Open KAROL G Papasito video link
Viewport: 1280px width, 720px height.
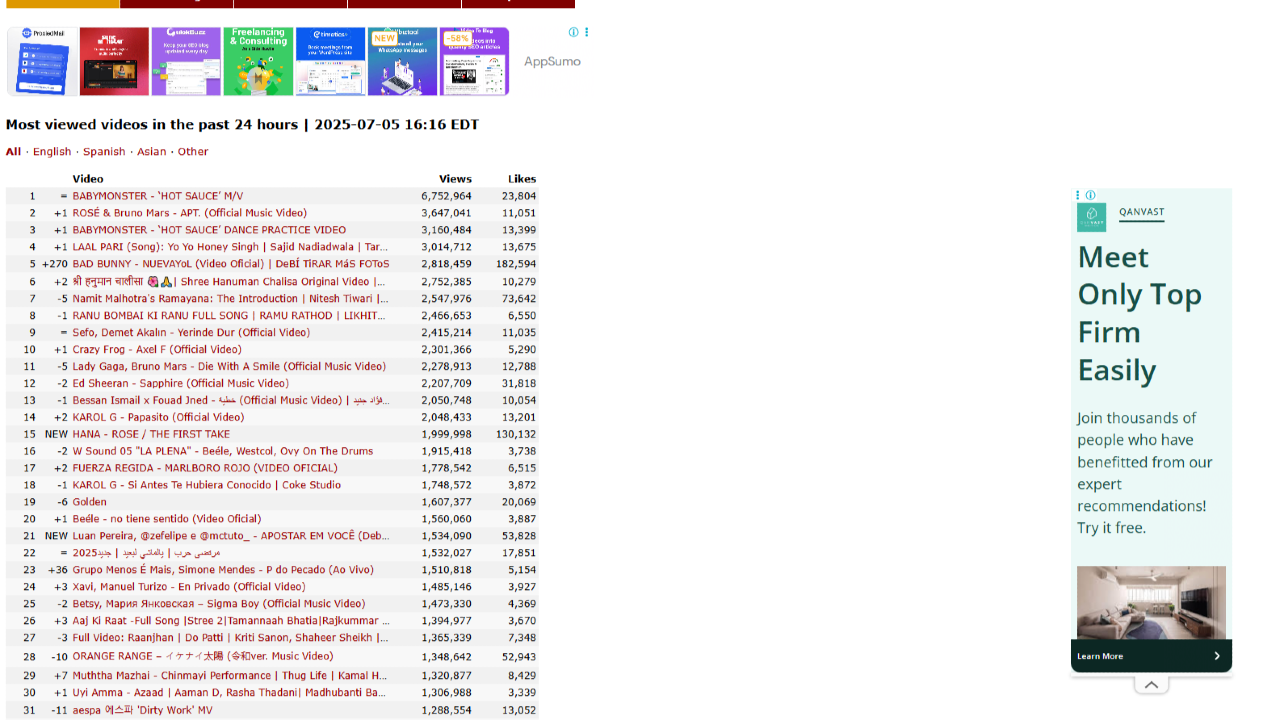158,417
